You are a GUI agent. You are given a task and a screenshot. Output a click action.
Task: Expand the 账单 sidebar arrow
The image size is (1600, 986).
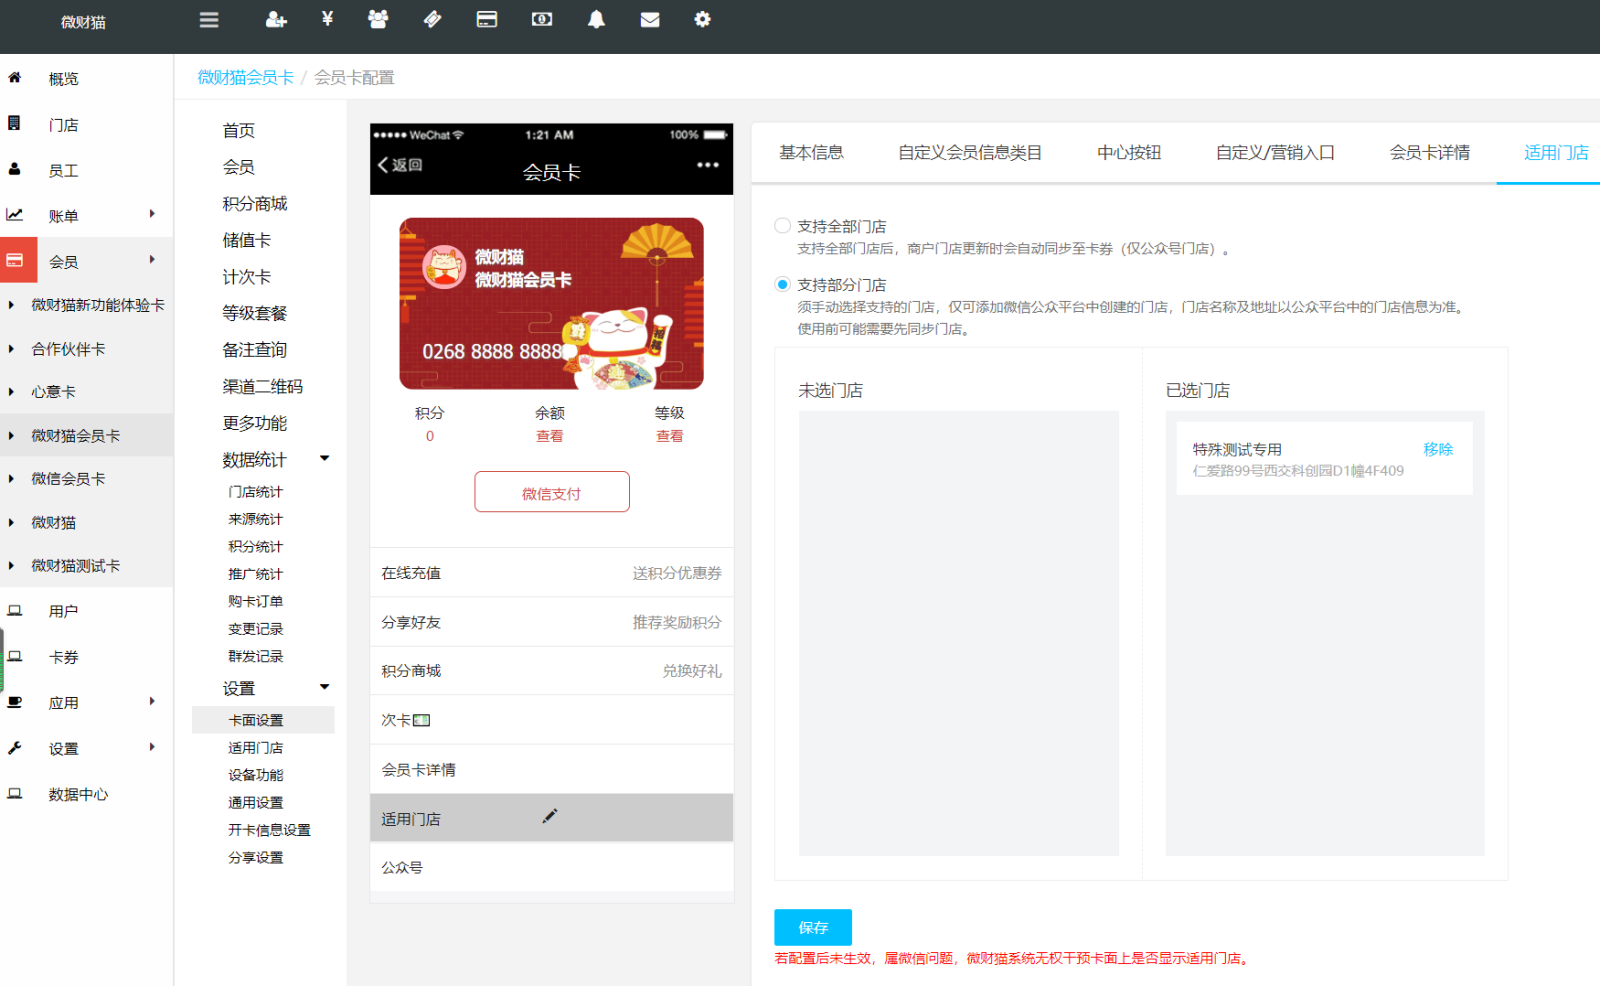152,213
